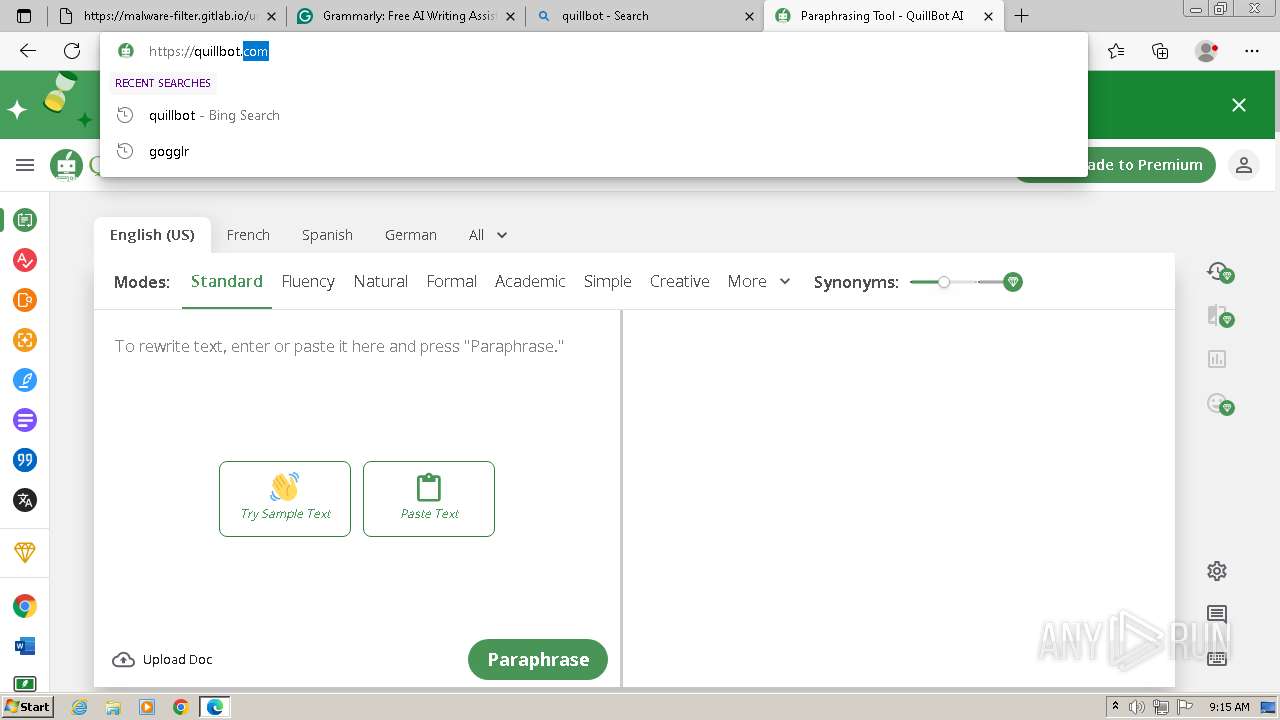Screen dimensions: 1280x720
Task: Open the compare modes icon
Action: pyautogui.click(x=1219, y=316)
